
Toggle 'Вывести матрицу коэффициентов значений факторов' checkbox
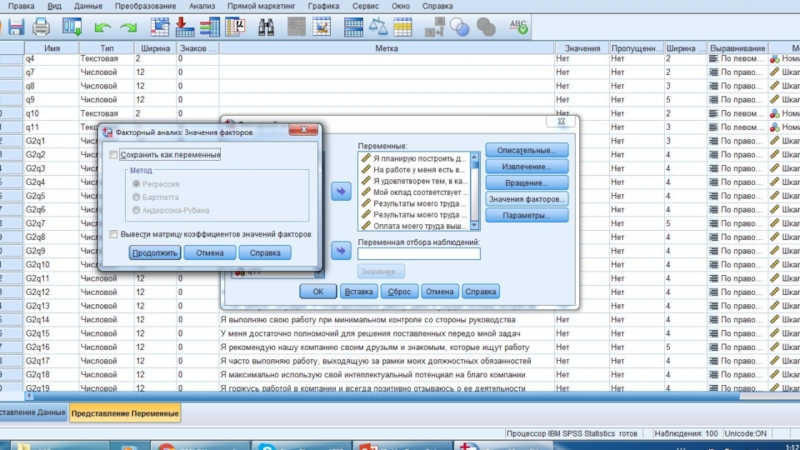[113, 234]
